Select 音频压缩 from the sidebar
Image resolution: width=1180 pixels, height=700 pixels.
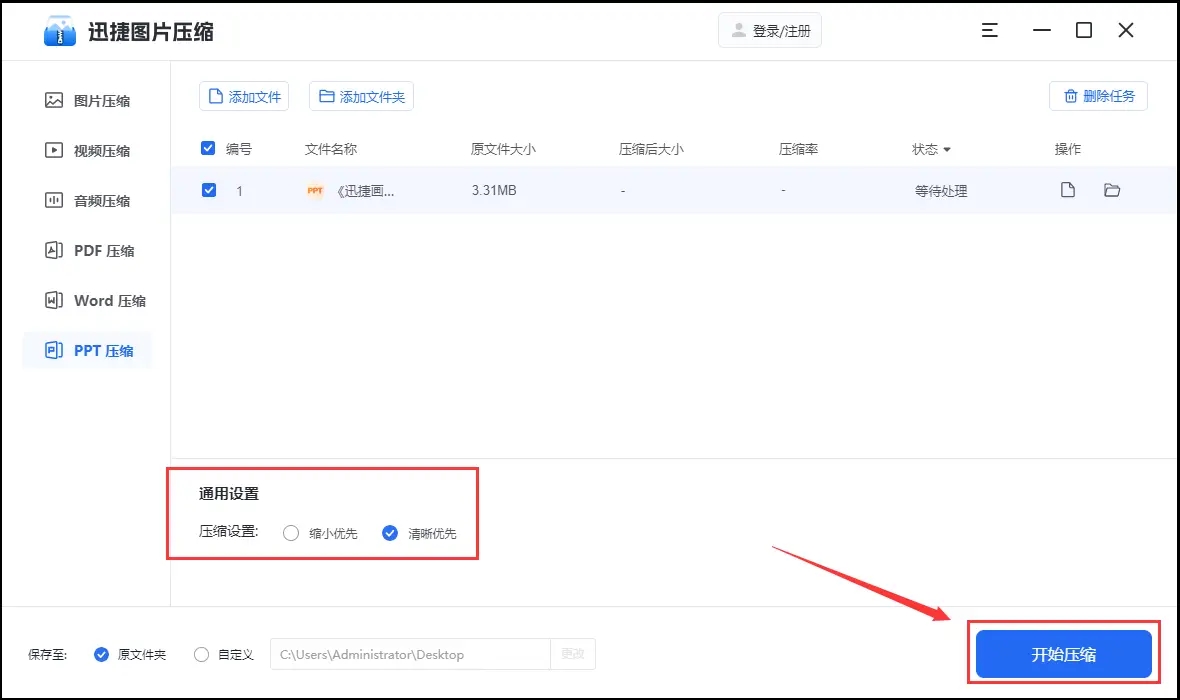pos(88,201)
